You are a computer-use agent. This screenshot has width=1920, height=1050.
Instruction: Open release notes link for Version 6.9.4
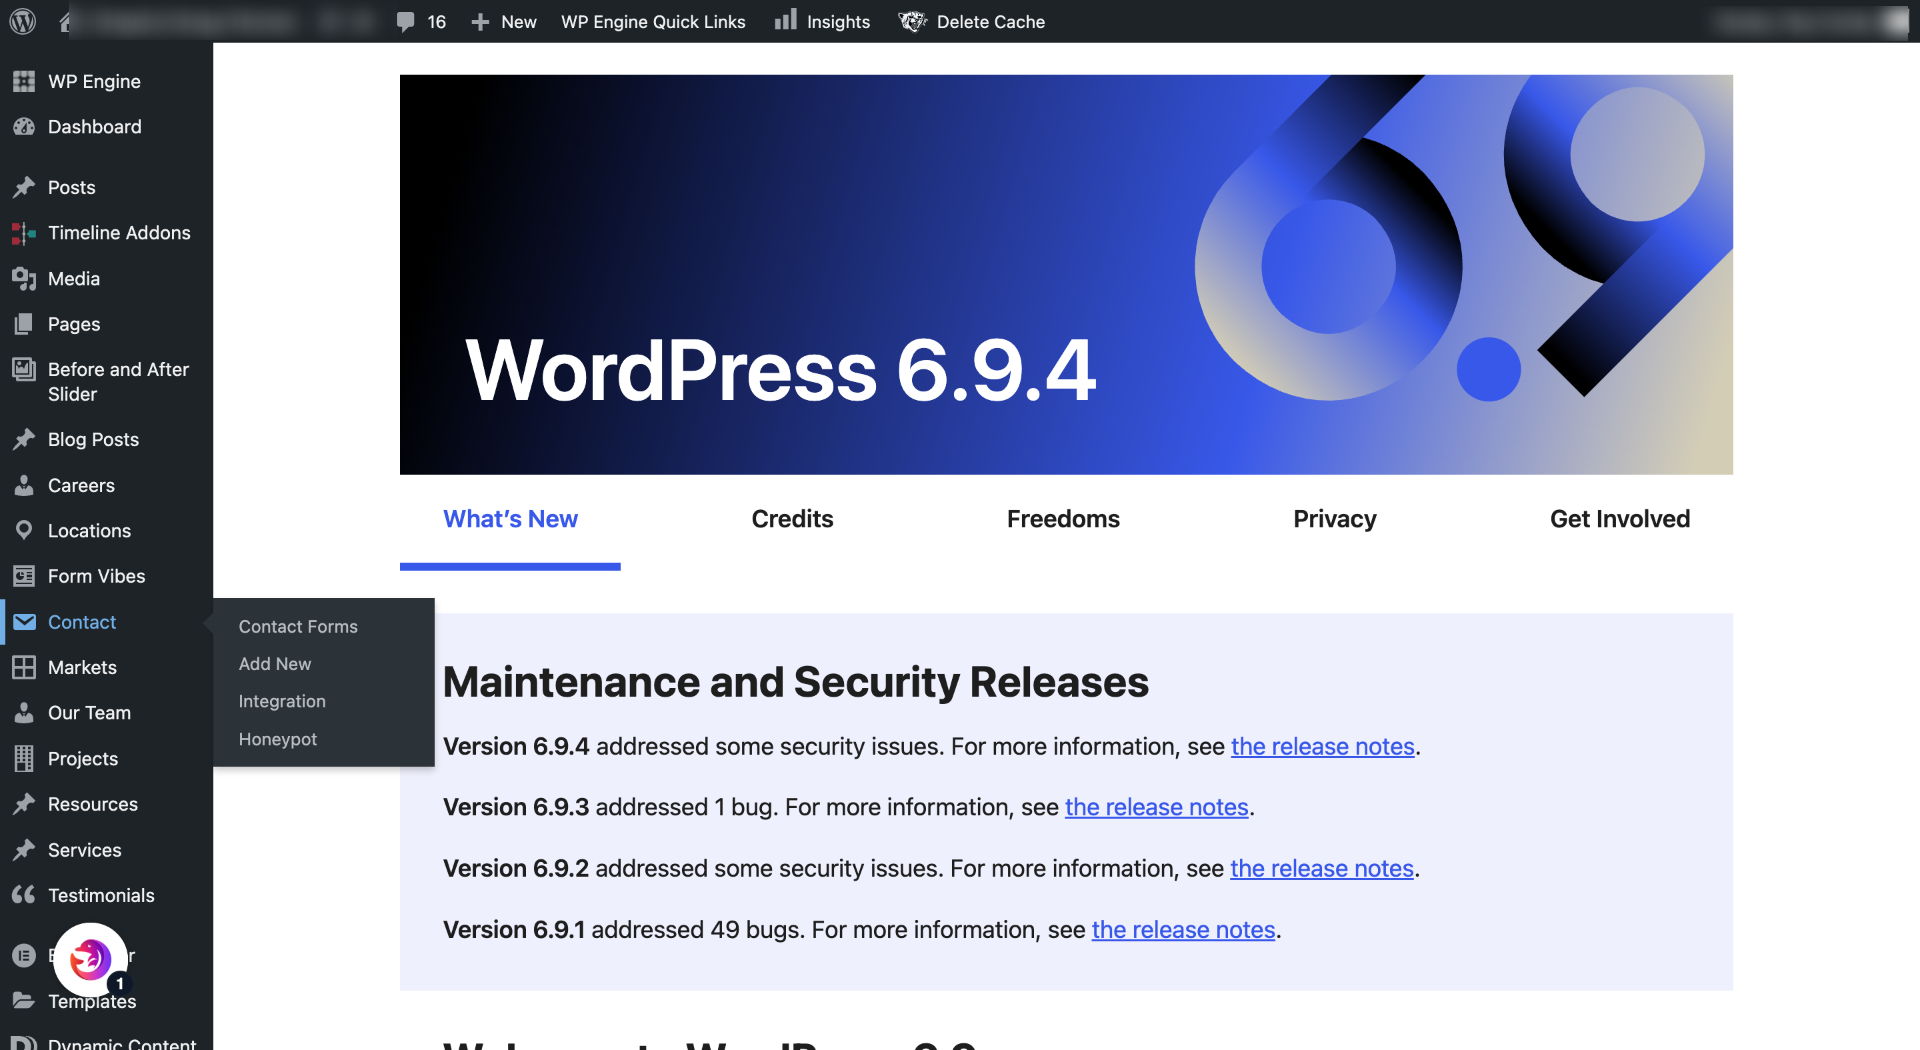pos(1323,747)
